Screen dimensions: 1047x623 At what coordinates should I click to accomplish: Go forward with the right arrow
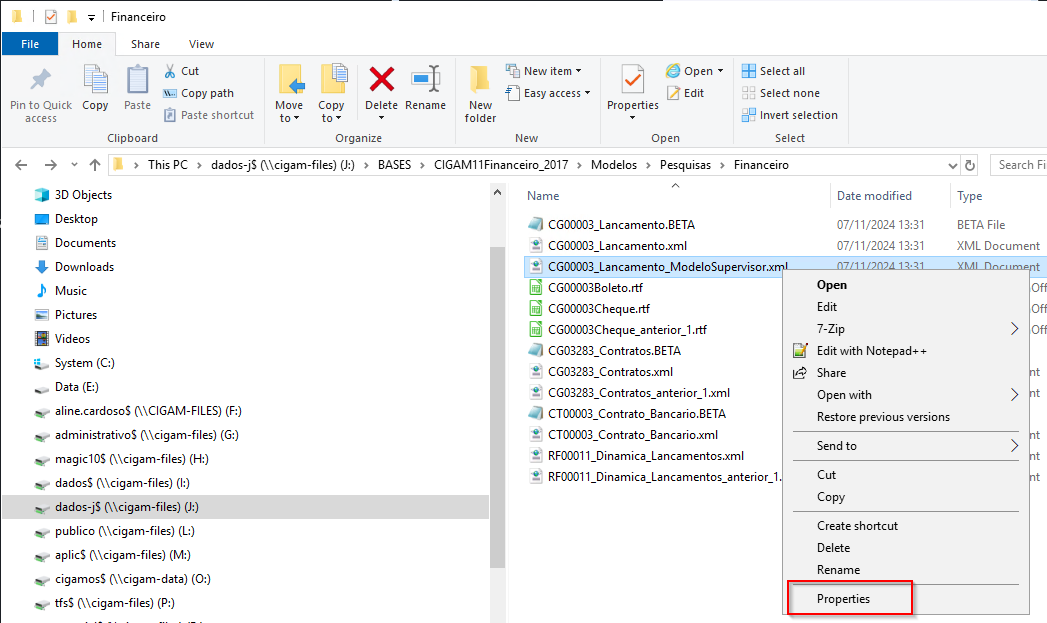pyautogui.click(x=51, y=165)
